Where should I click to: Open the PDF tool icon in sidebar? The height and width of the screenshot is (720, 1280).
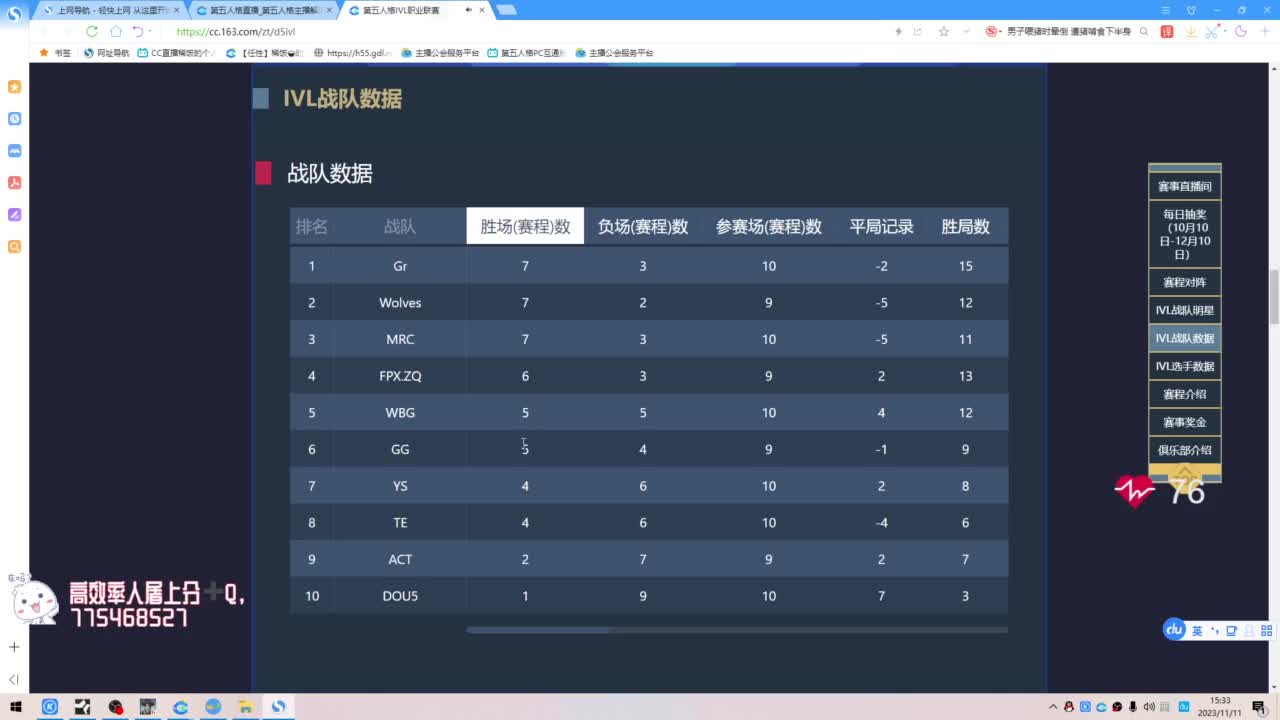pos(14,182)
